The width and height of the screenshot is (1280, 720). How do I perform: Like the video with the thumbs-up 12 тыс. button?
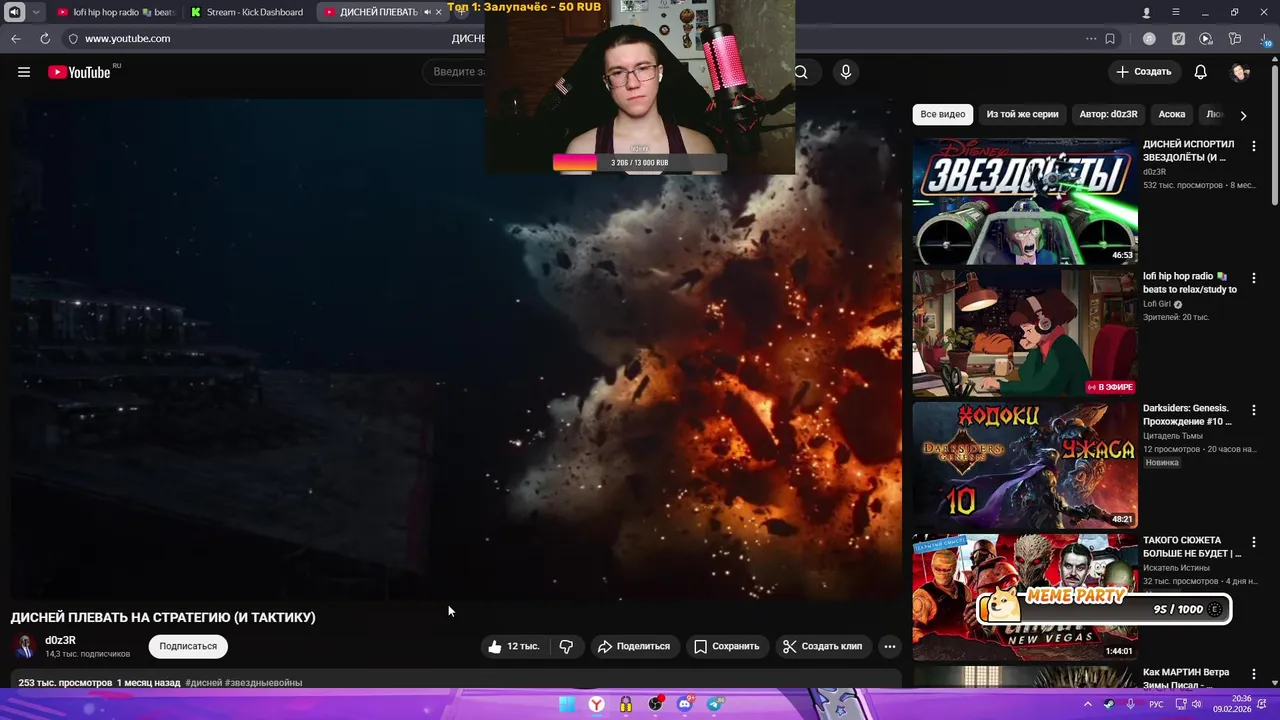point(514,646)
